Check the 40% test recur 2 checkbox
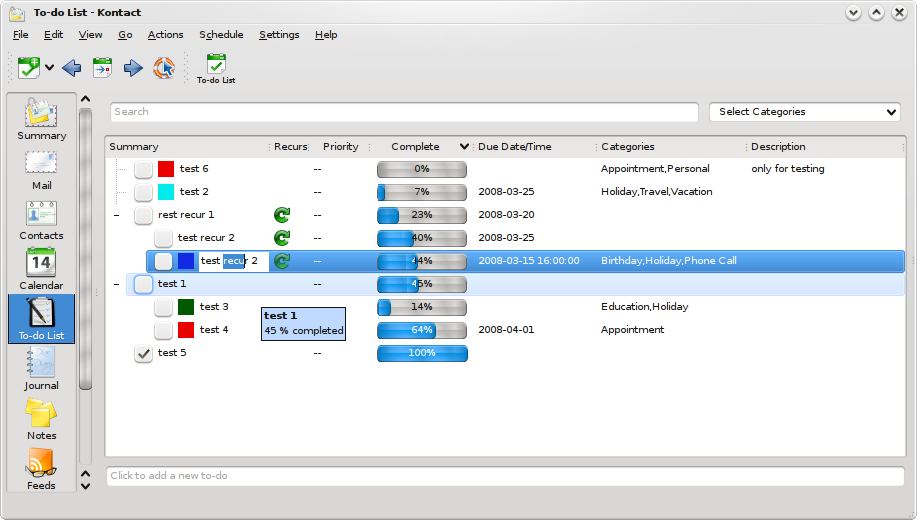The width and height of the screenshot is (917, 520). (x=163, y=238)
